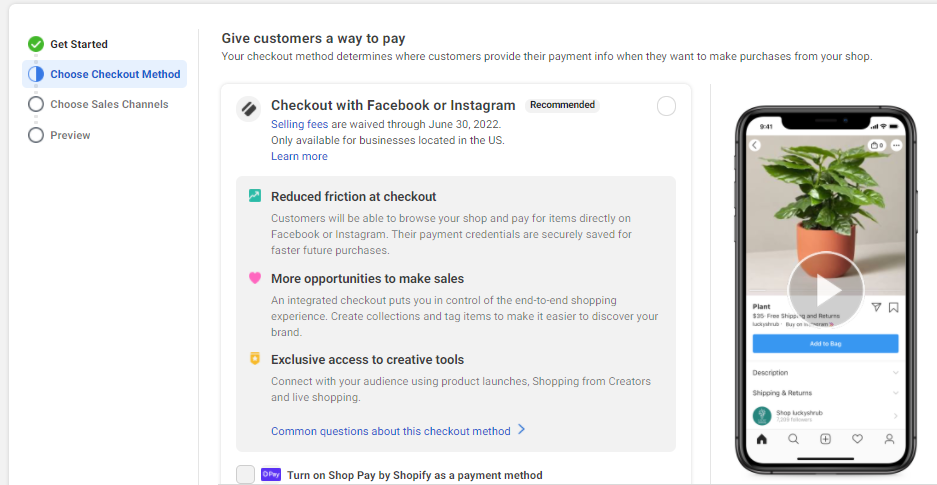Open the Selling fees link
Screen dimensions: 937x485
(x=302, y=124)
